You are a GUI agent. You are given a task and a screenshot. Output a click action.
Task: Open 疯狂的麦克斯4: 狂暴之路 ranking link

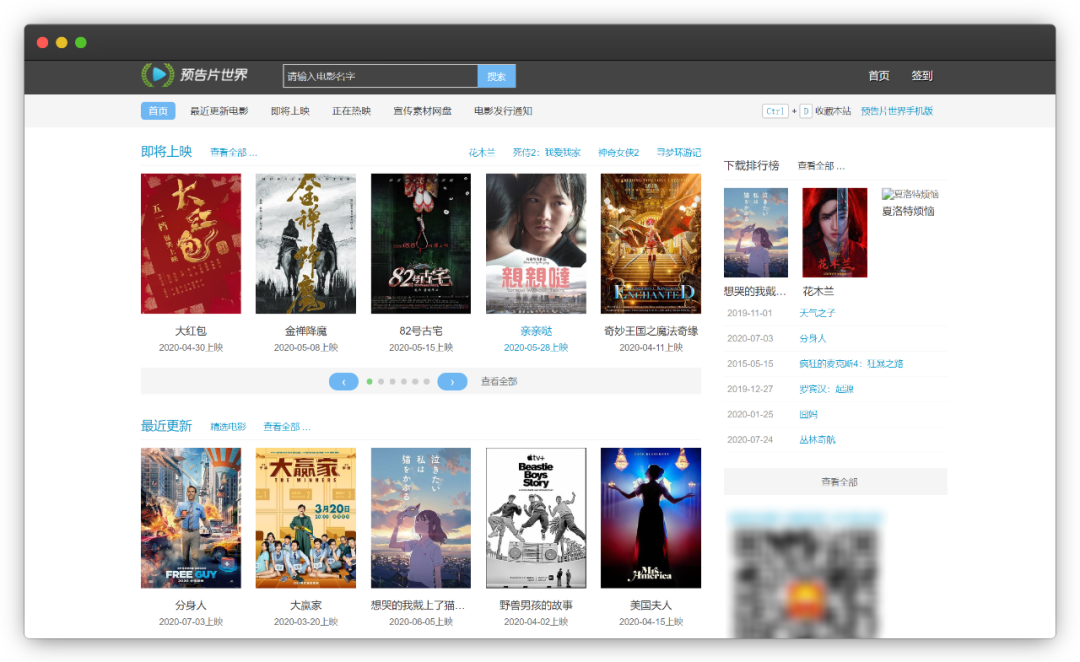tap(851, 364)
